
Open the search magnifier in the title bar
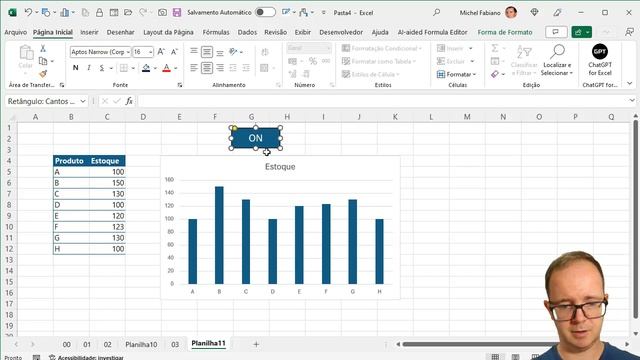pos(436,13)
